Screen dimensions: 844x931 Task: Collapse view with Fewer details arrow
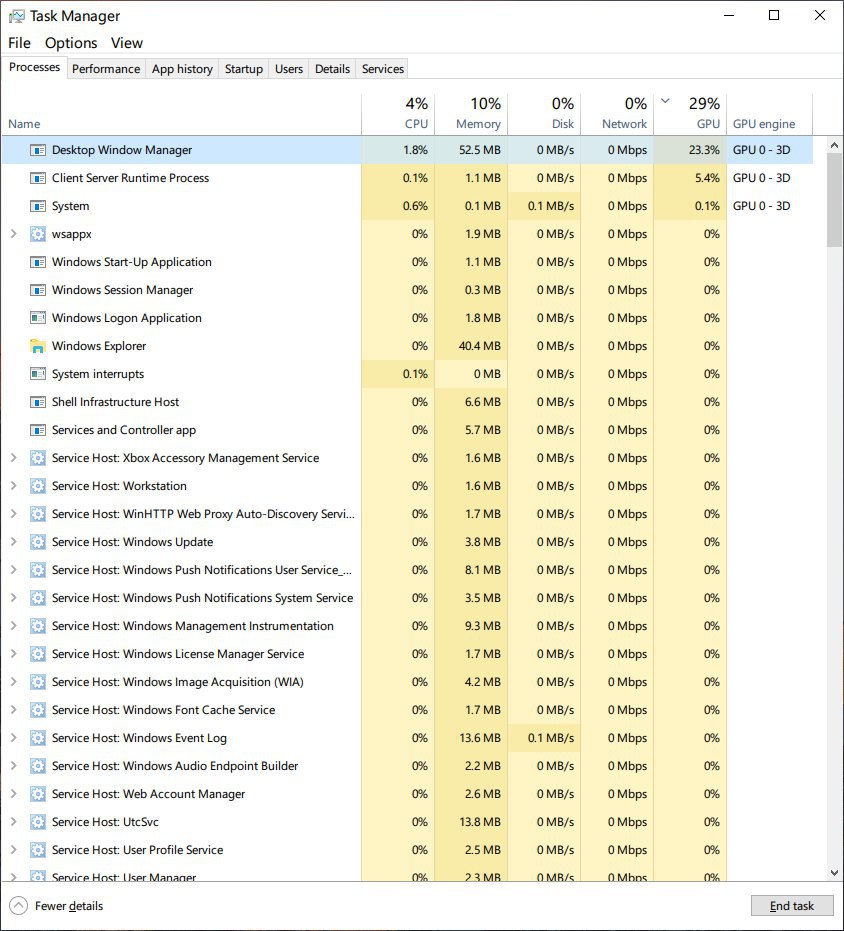coord(18,906)
